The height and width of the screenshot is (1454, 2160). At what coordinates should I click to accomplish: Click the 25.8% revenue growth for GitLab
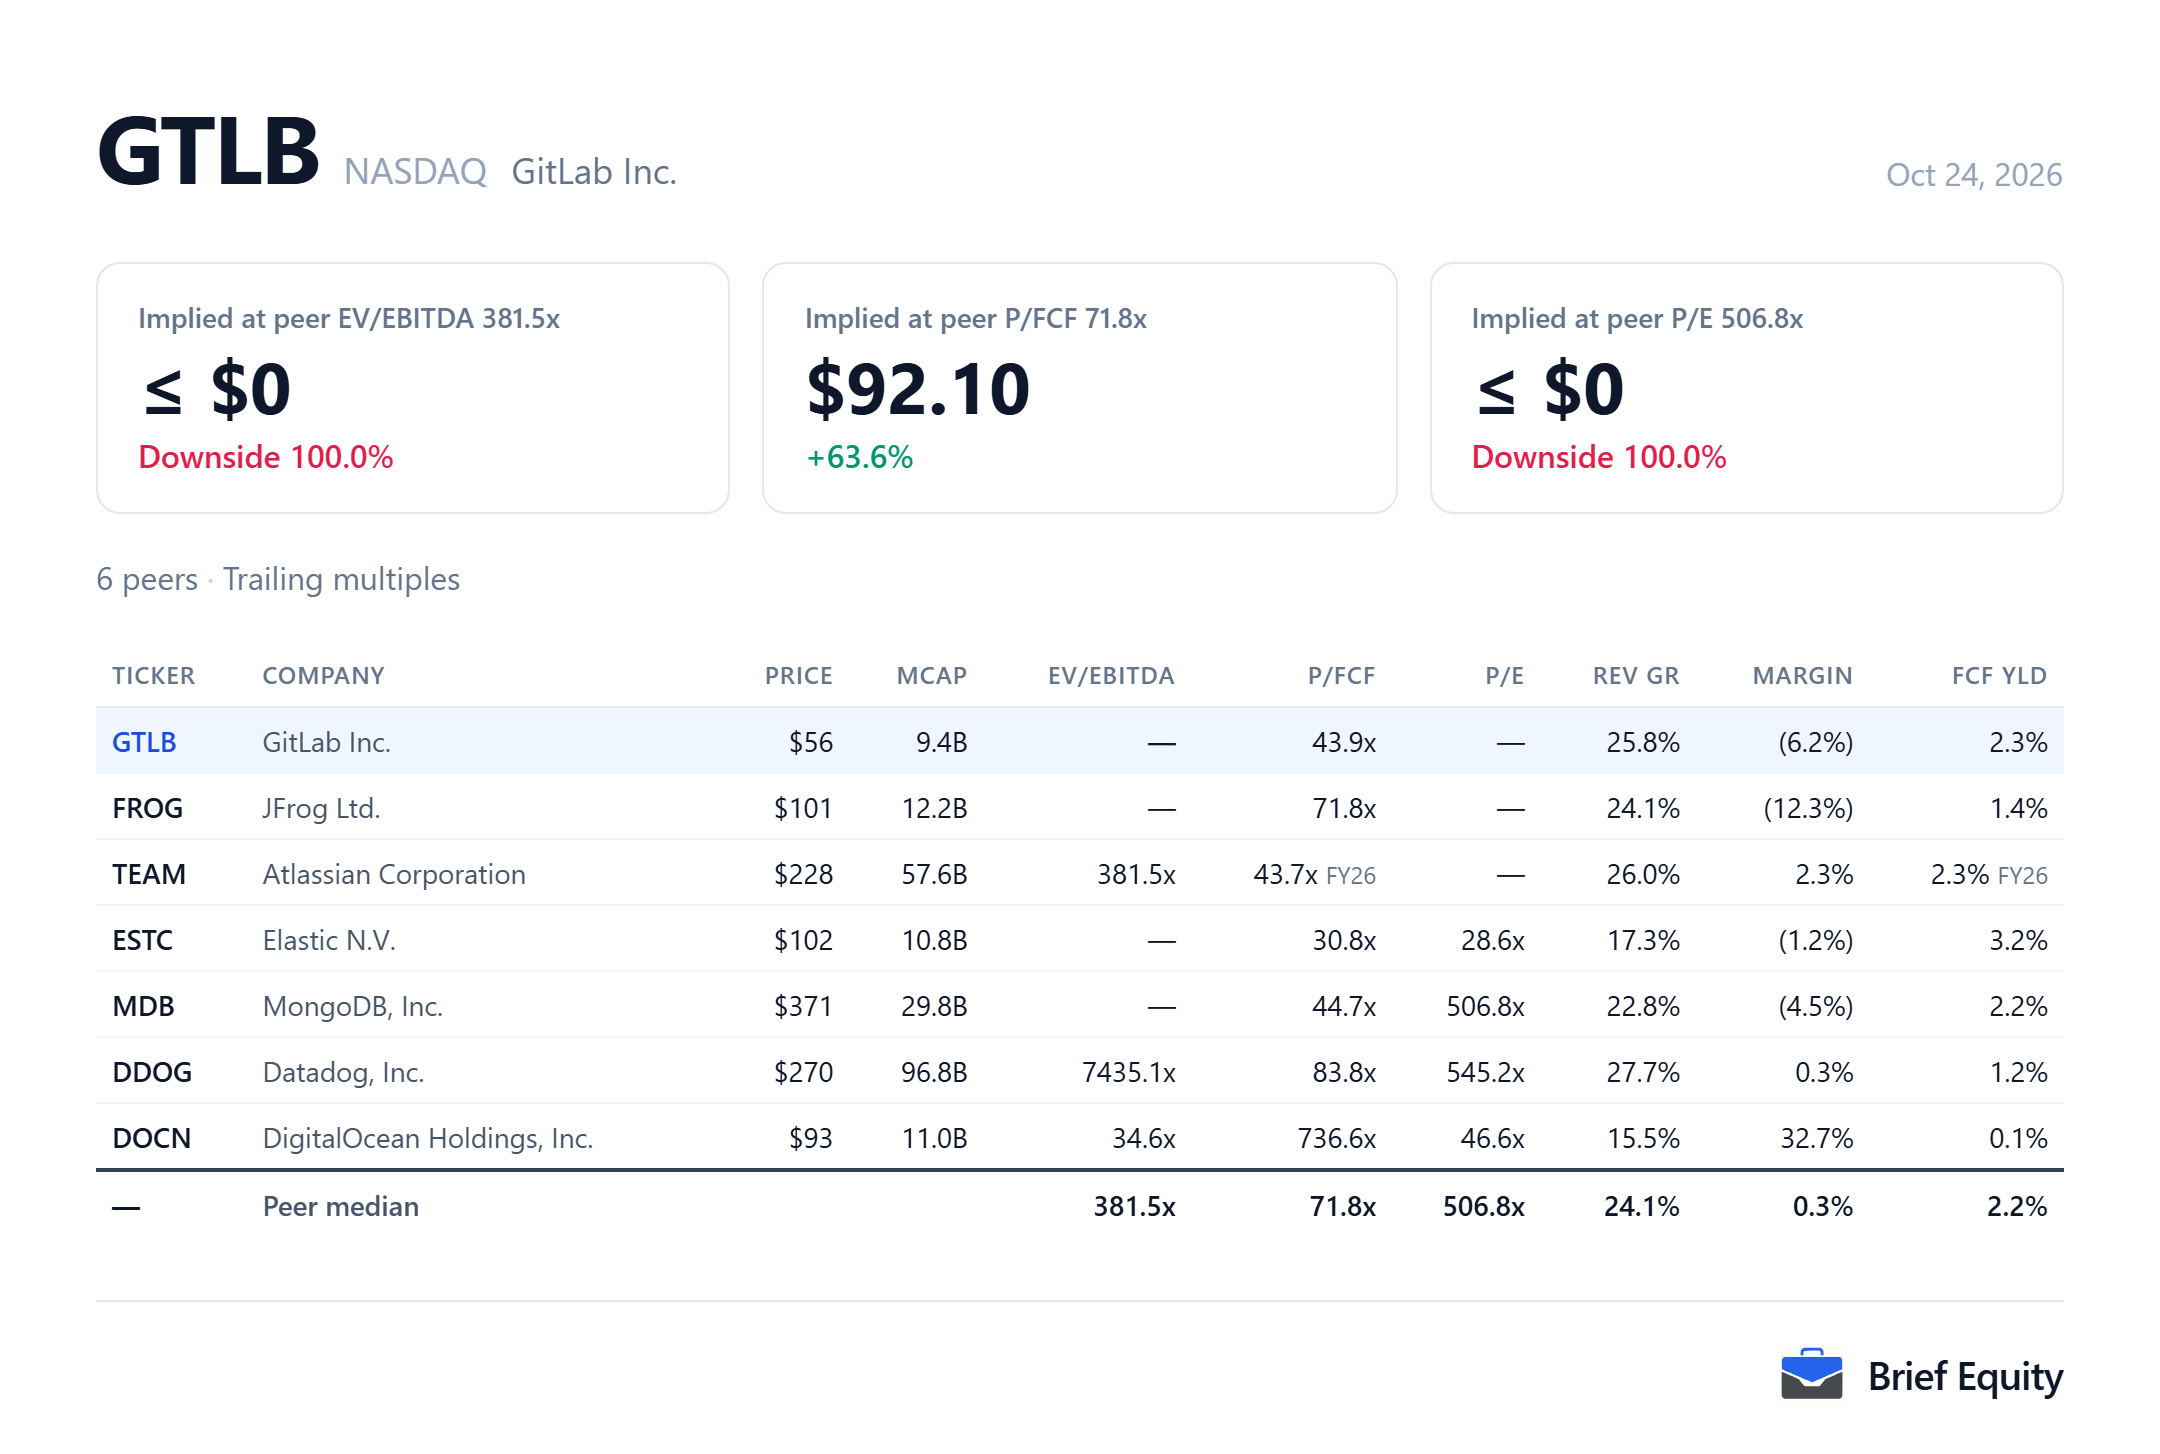1643,742
